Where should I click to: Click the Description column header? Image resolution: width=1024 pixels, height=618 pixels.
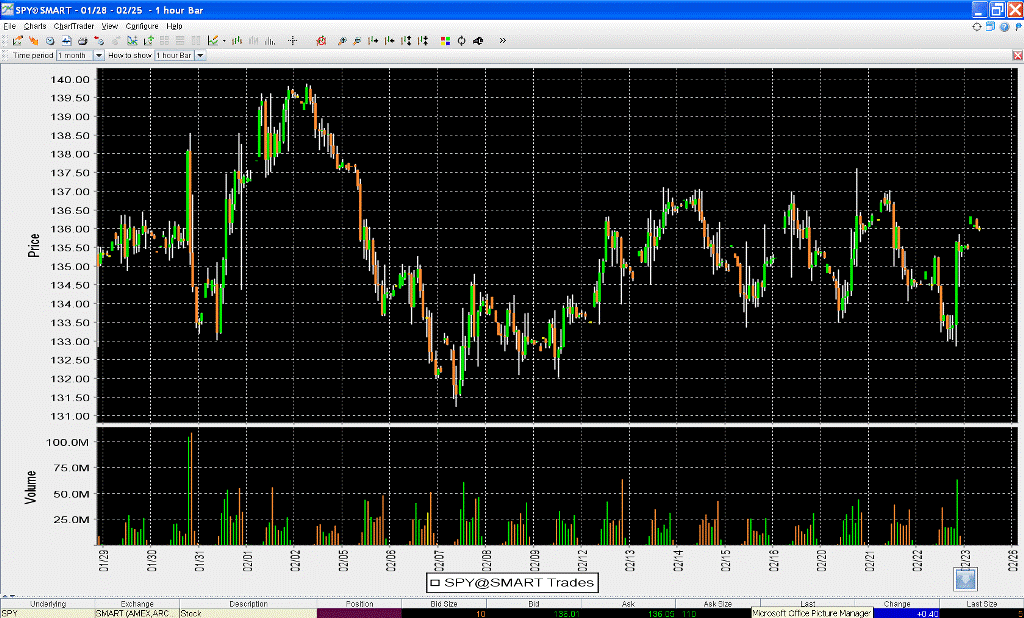(x=248, y=604)
